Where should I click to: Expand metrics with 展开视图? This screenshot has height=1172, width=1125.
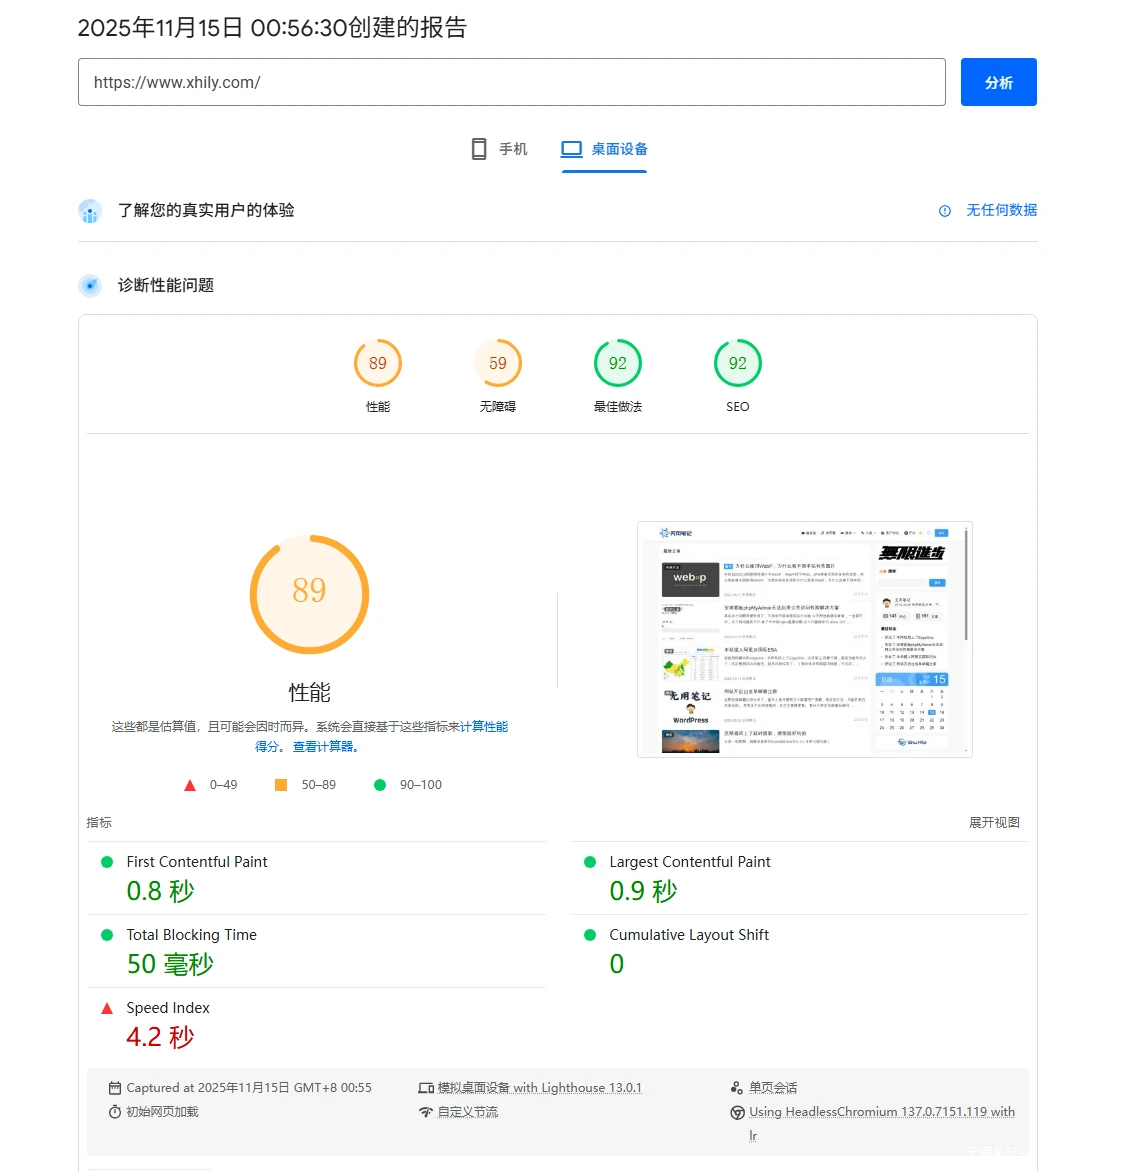pyautogui.click(x=994, y=823)
